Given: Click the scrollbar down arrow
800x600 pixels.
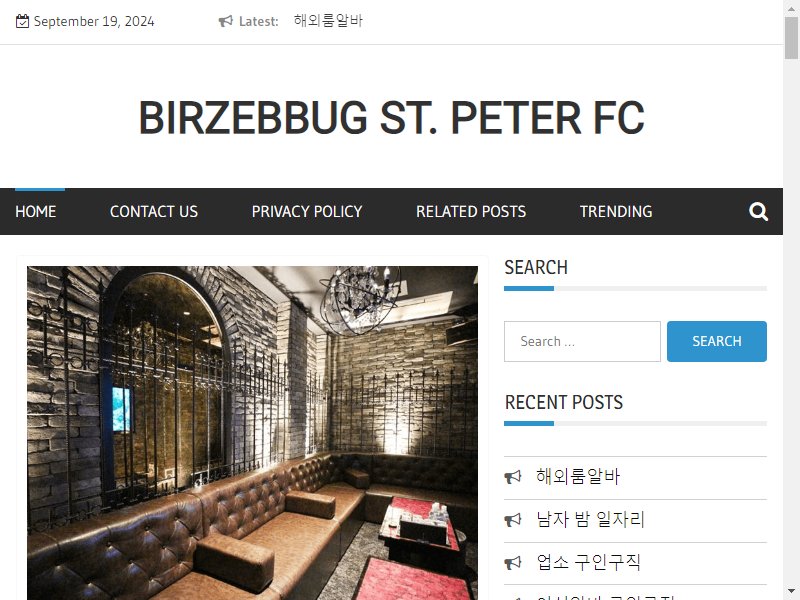Looking at the screenshot, I should click(x=791, y=592).
